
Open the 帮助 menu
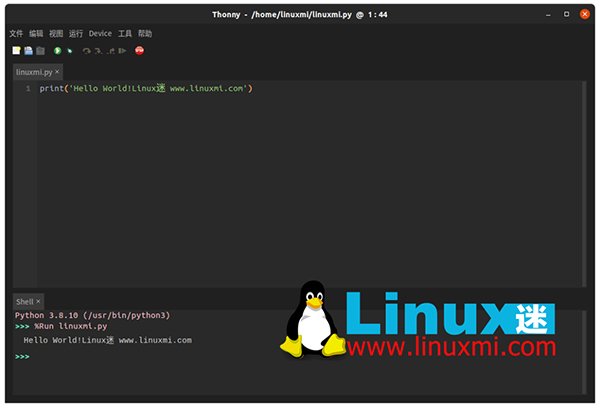pos(145,34)
